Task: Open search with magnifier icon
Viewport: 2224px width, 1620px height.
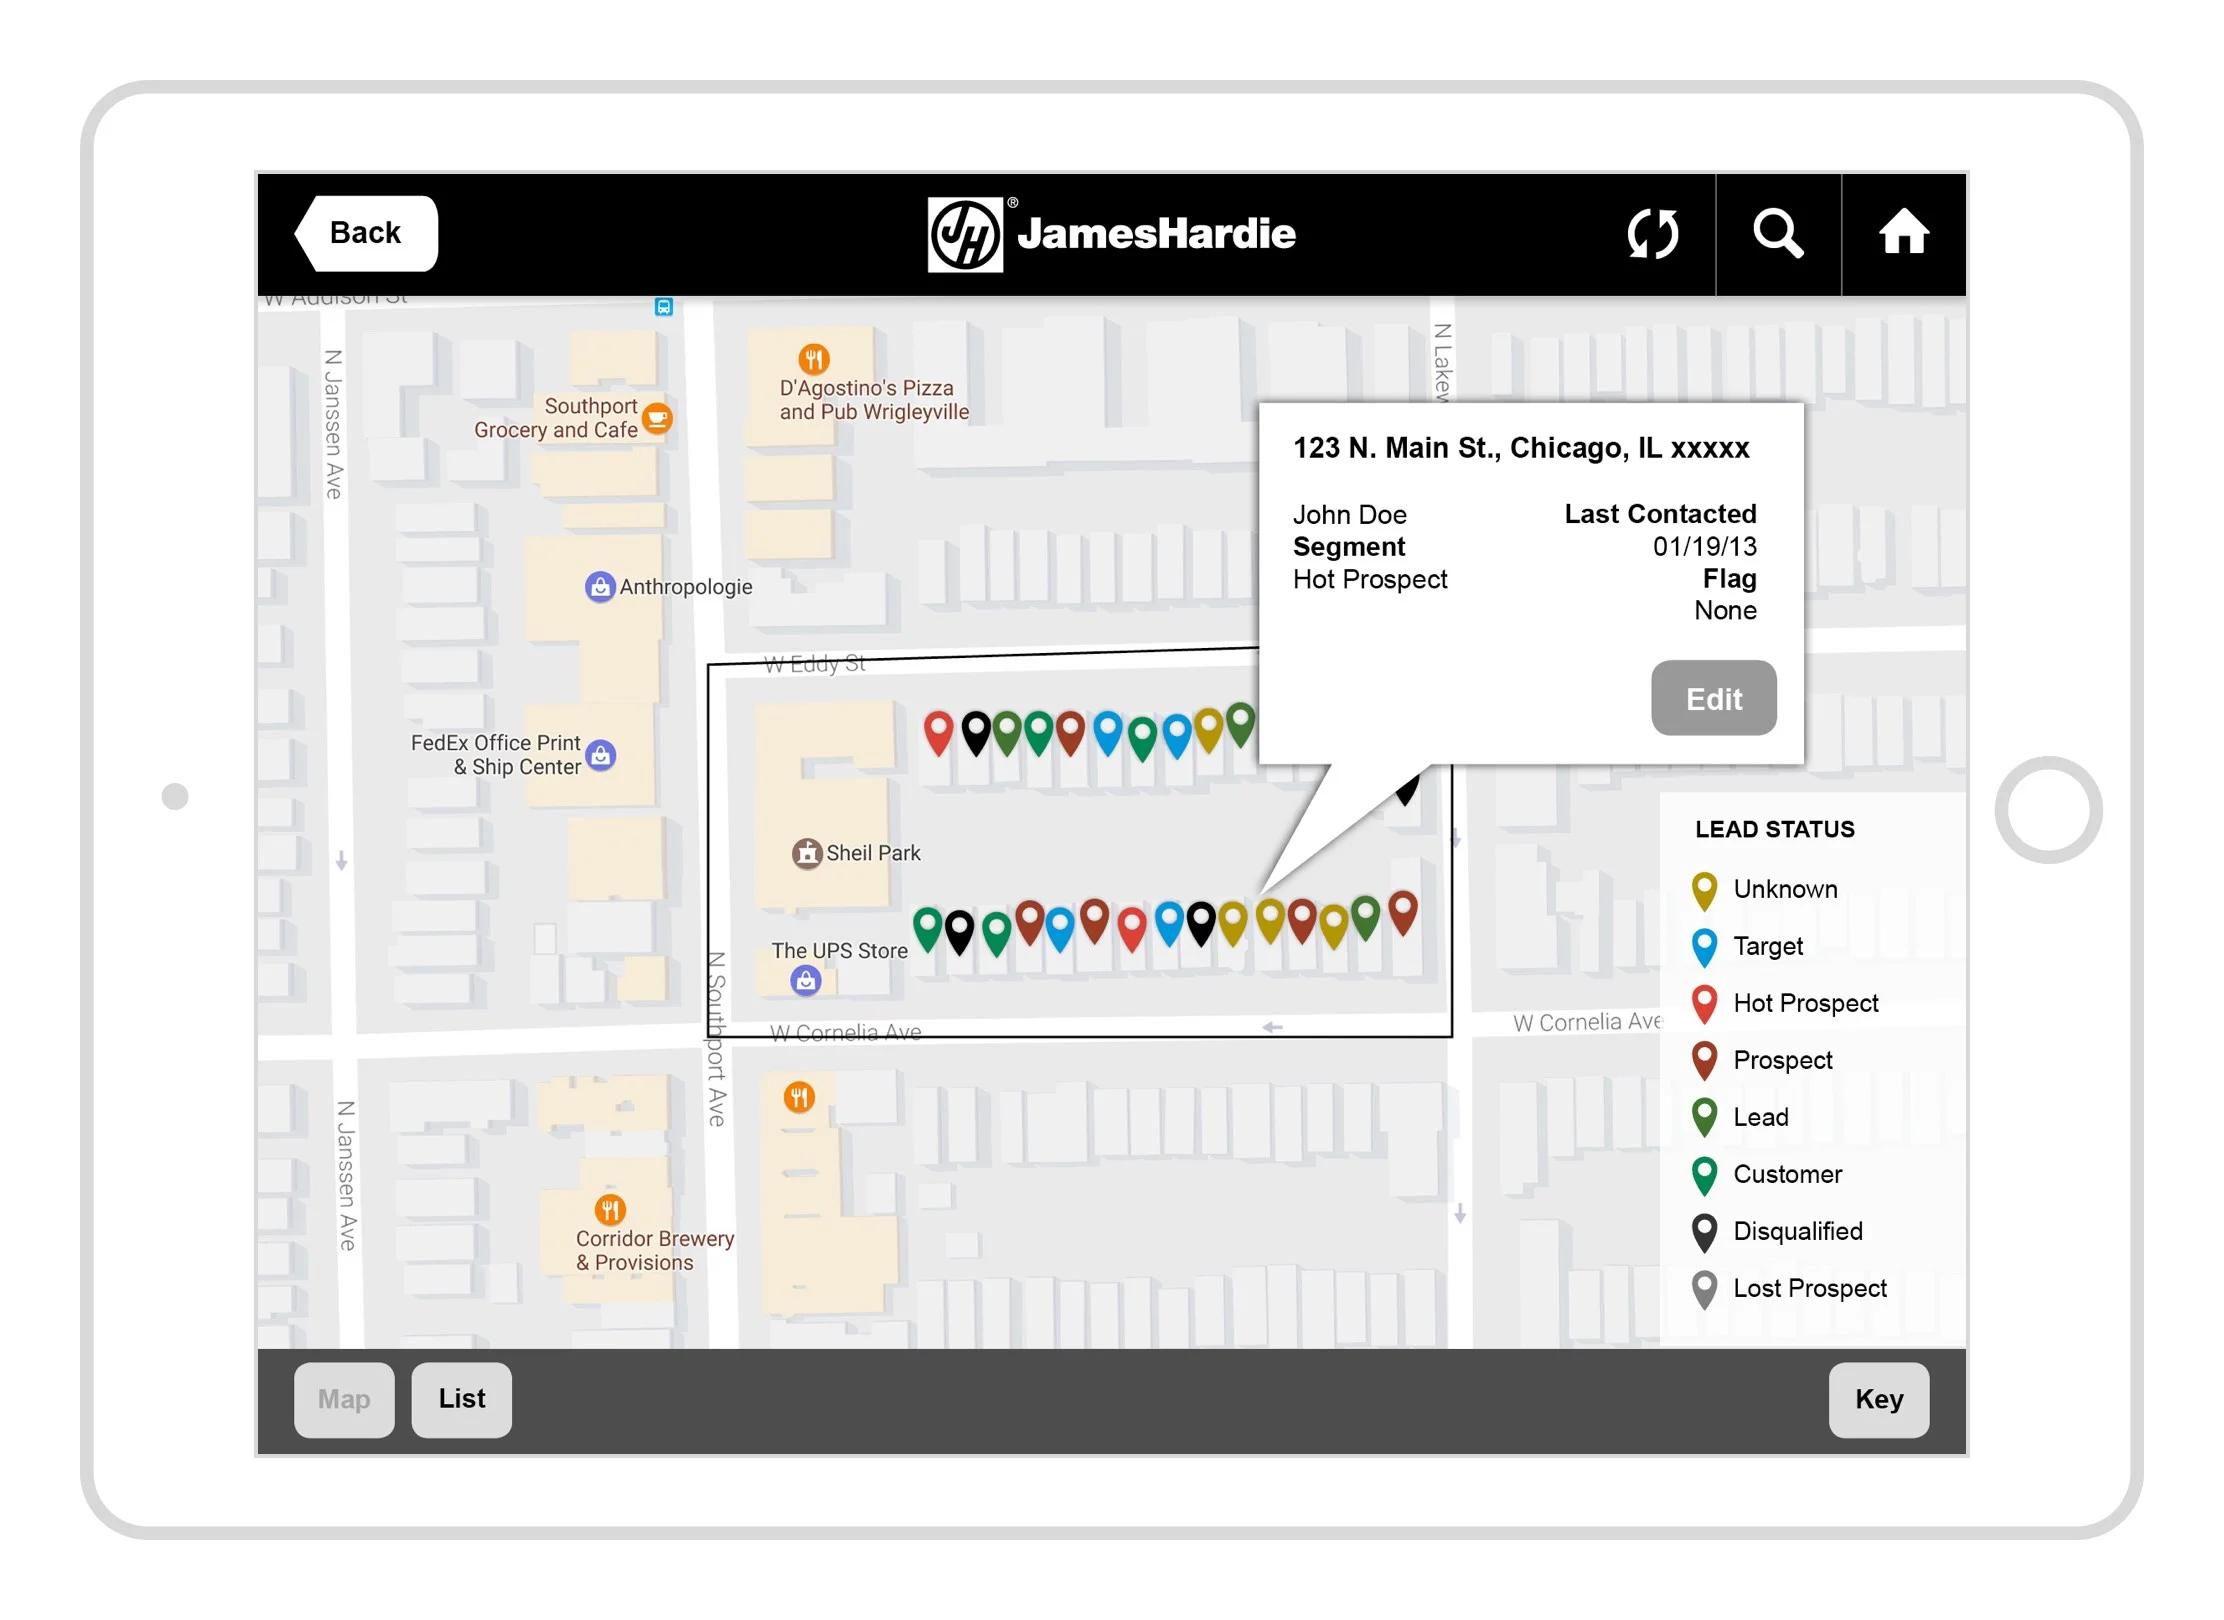Action: [1778, 234]
